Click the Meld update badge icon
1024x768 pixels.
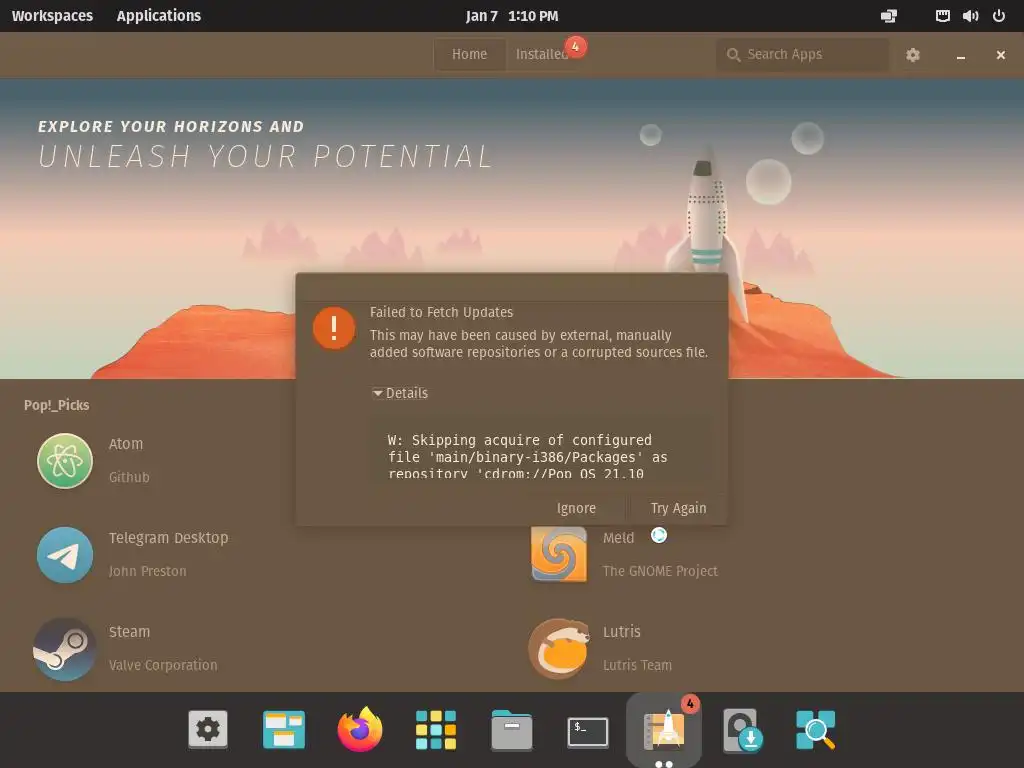click(x=659, y=535)
